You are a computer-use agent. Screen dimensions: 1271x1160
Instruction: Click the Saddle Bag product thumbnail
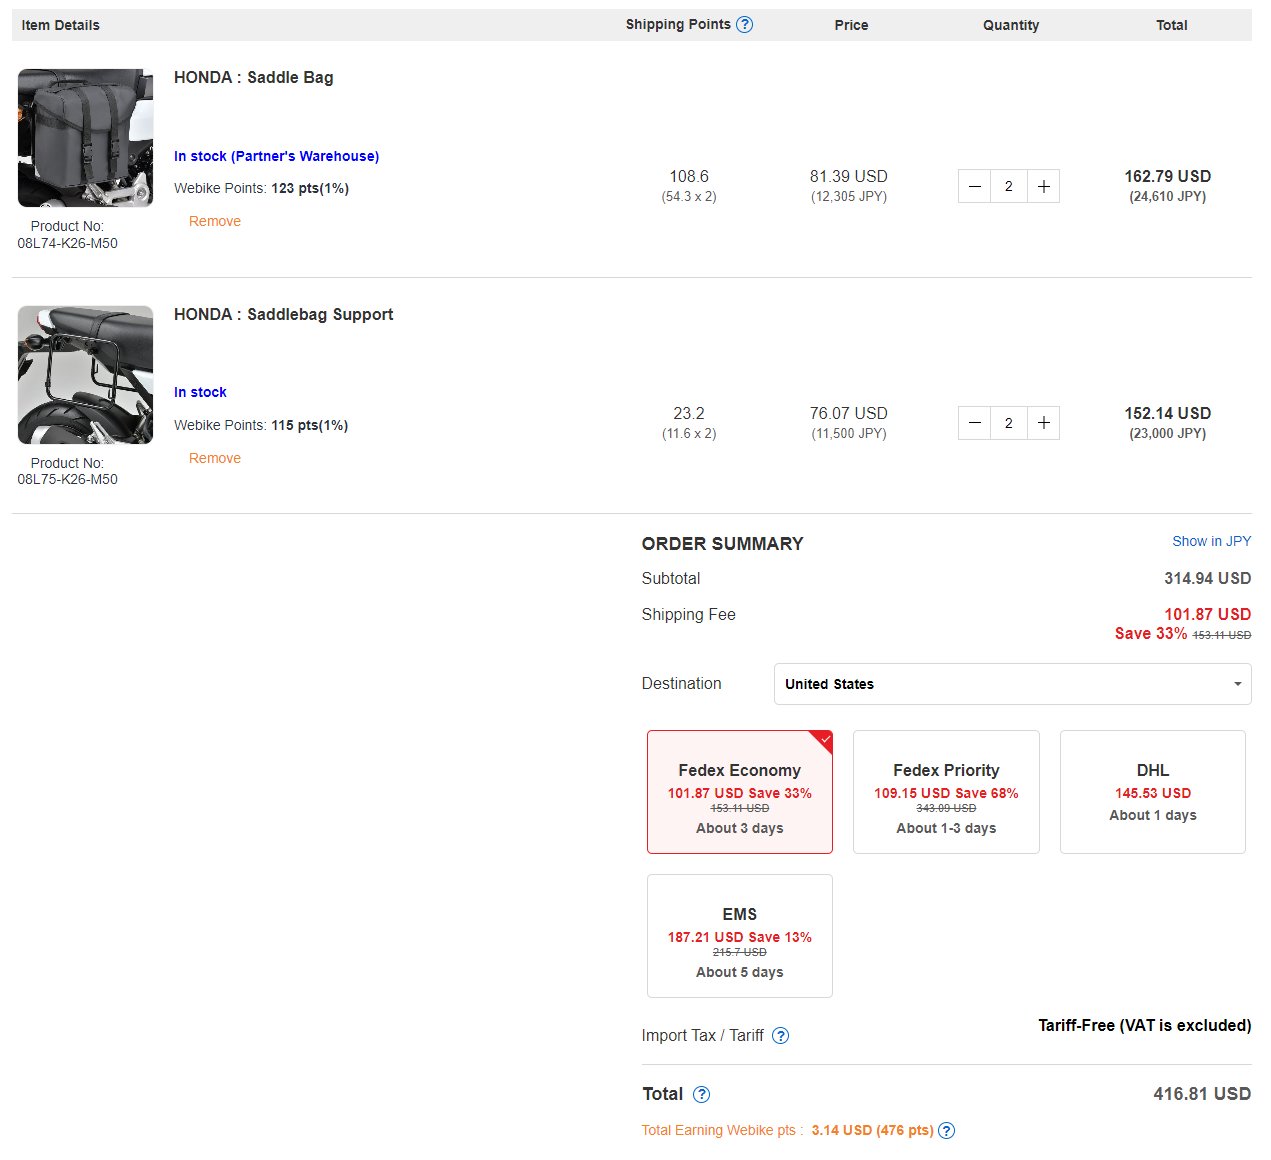click(x=86, y=138)
